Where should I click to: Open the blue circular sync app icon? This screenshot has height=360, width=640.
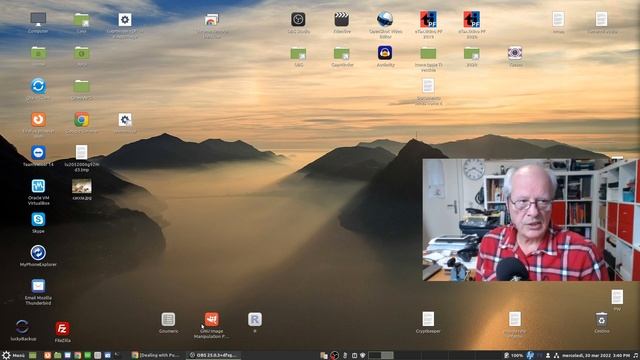[38, 87]
